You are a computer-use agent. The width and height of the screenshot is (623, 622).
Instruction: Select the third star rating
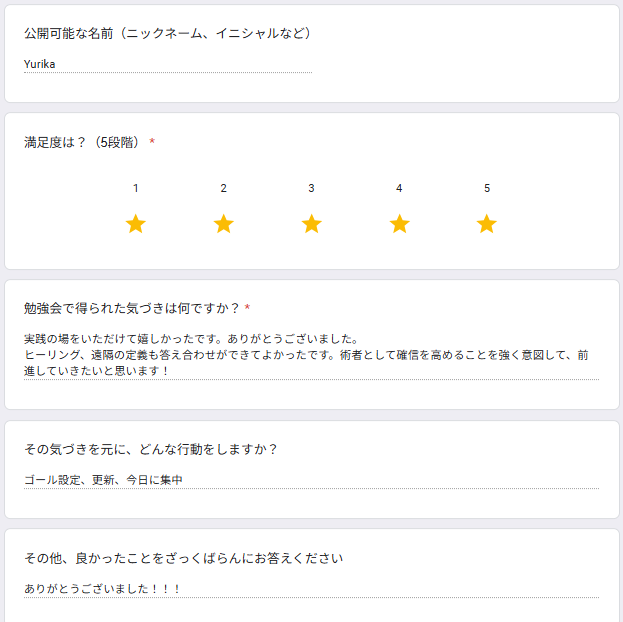[x=312, y=223]
